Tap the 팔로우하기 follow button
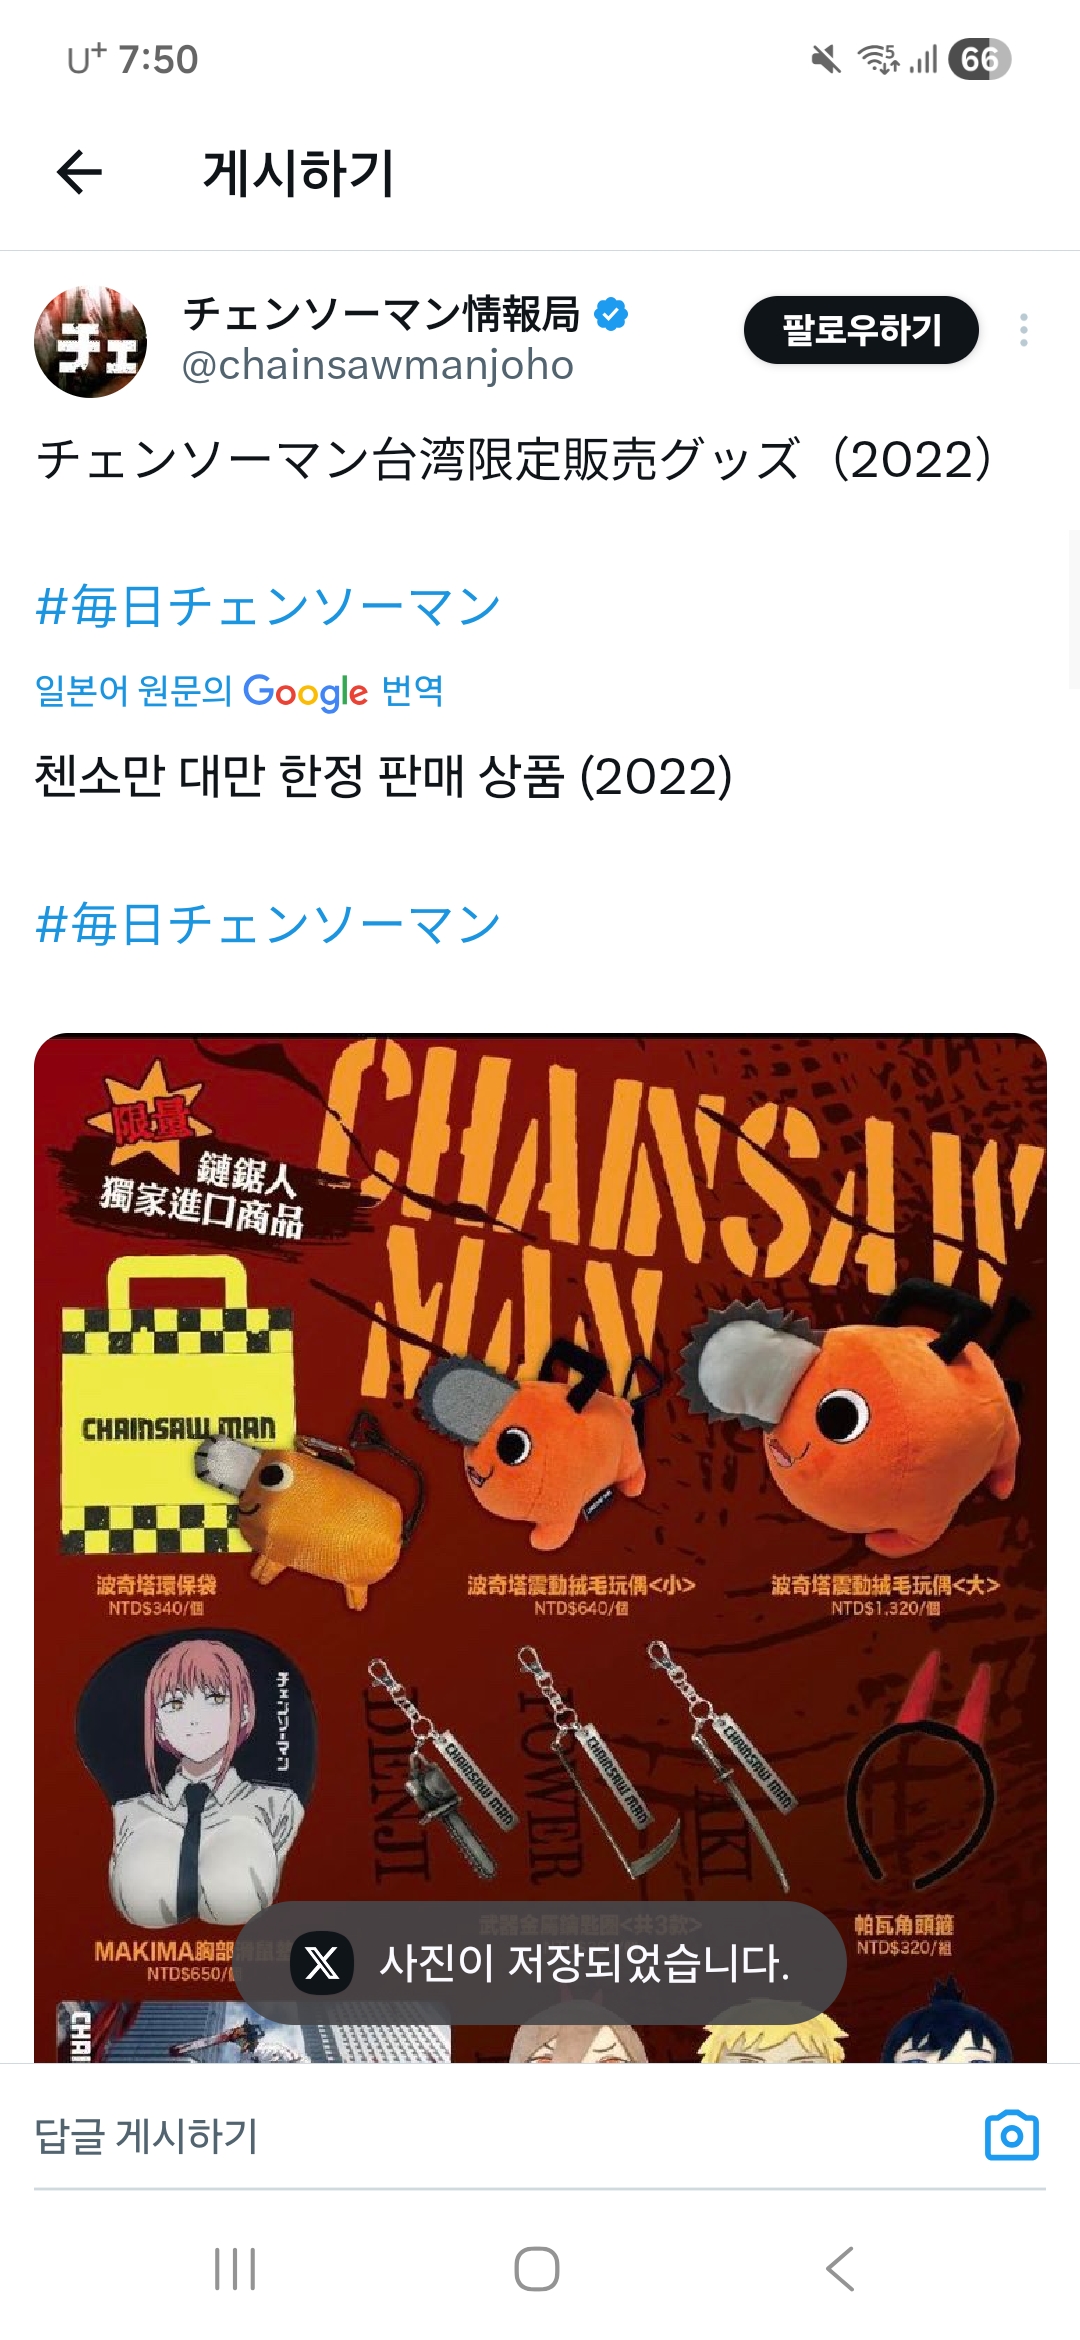Image resolution: width=1080 pixels, height=2340 pixels. tap(861, 330)
